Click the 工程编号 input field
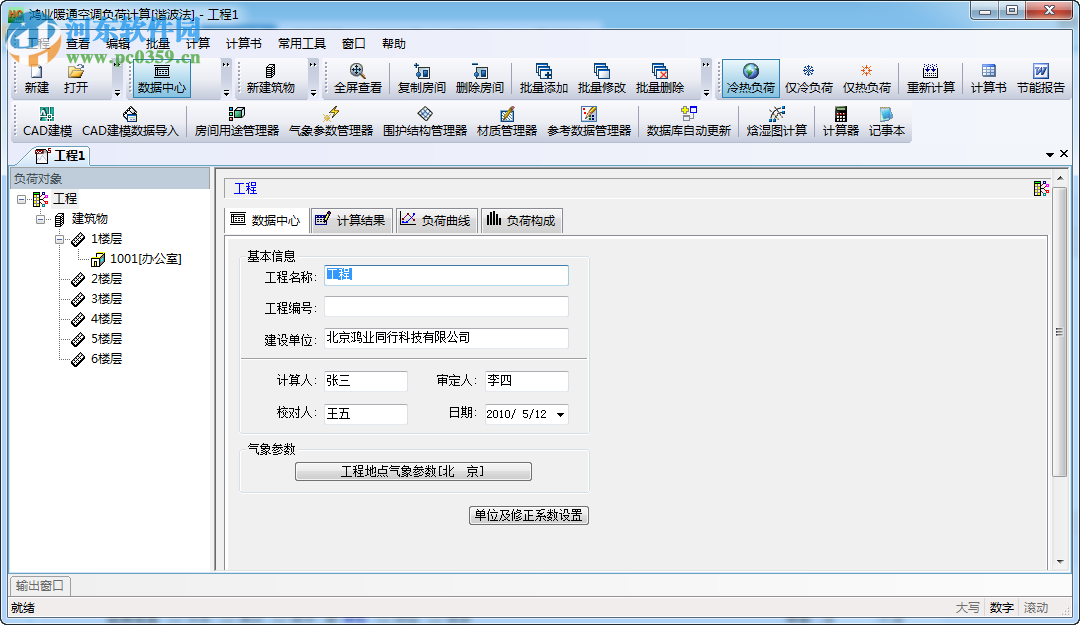 click(446, 307)
